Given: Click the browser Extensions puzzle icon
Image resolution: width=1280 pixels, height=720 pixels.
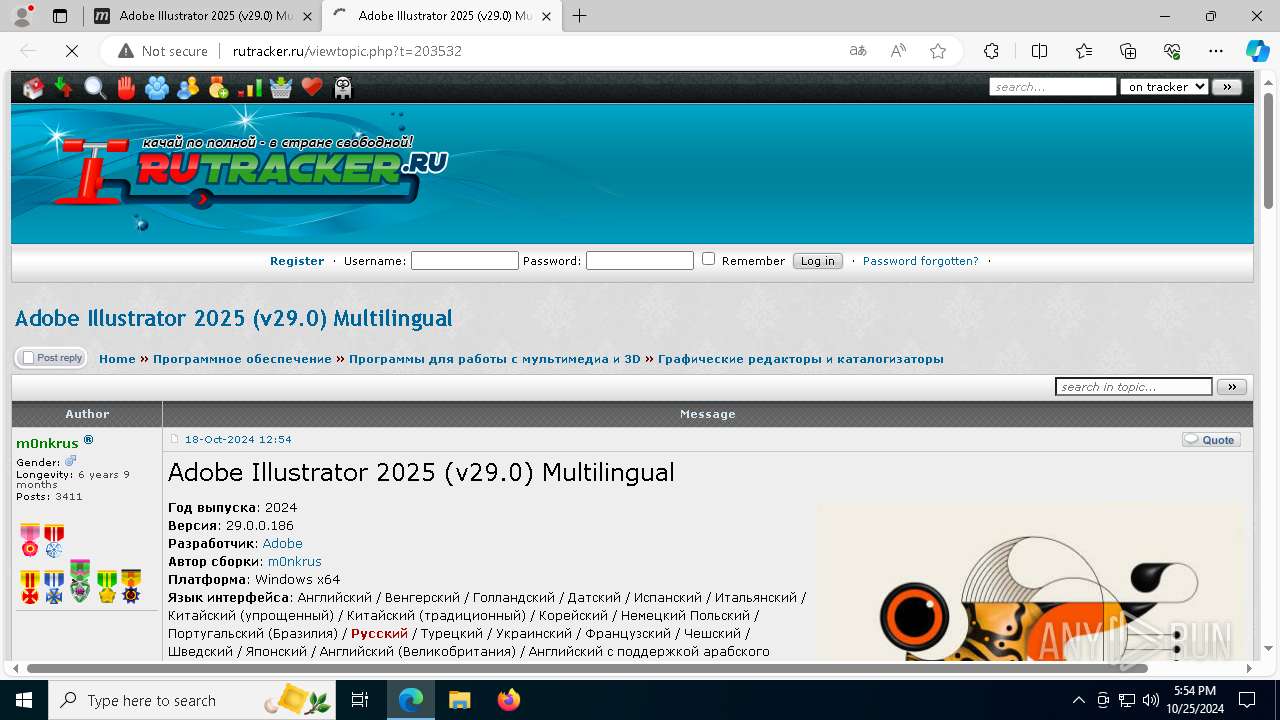Looking at the screenshot, I should (x=991, y=51).
